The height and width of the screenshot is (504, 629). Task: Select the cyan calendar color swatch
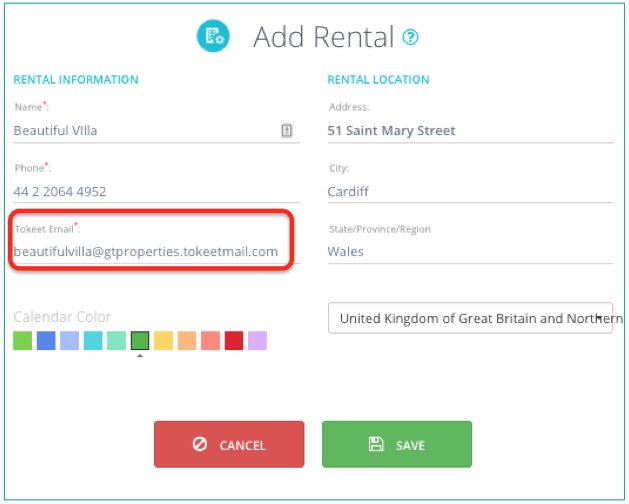[93, 341]
